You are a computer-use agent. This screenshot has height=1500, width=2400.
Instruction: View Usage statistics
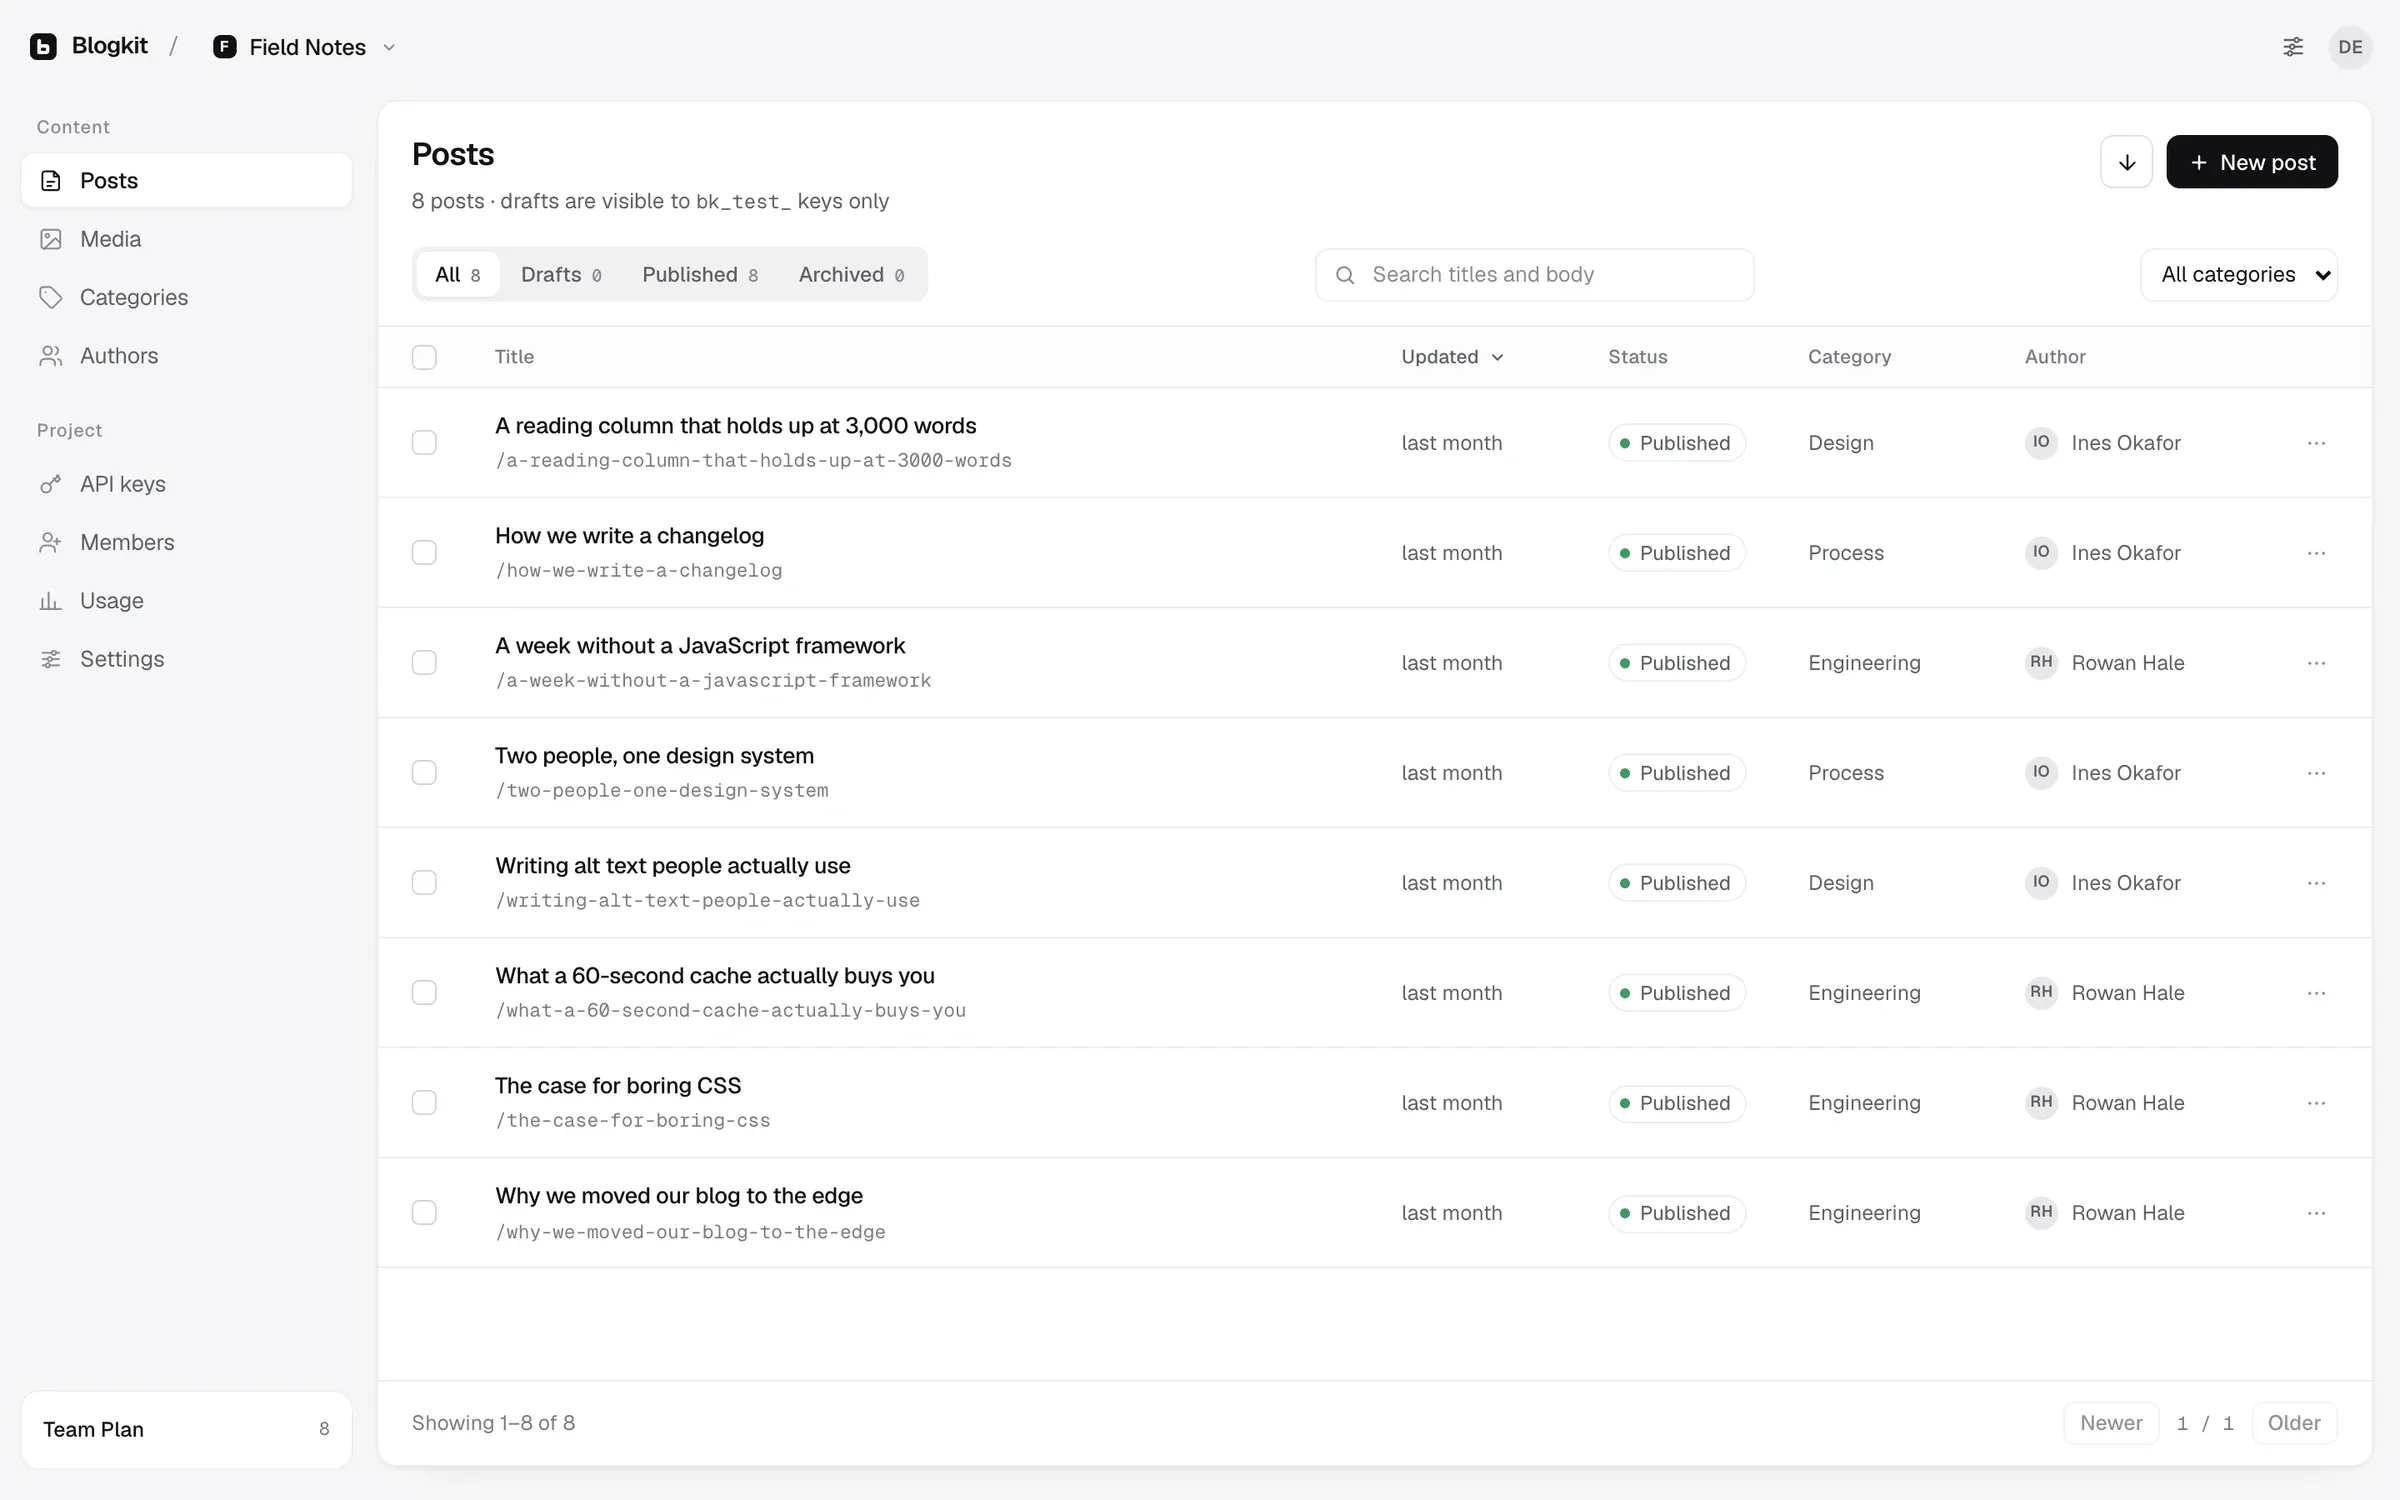[186, 600]
